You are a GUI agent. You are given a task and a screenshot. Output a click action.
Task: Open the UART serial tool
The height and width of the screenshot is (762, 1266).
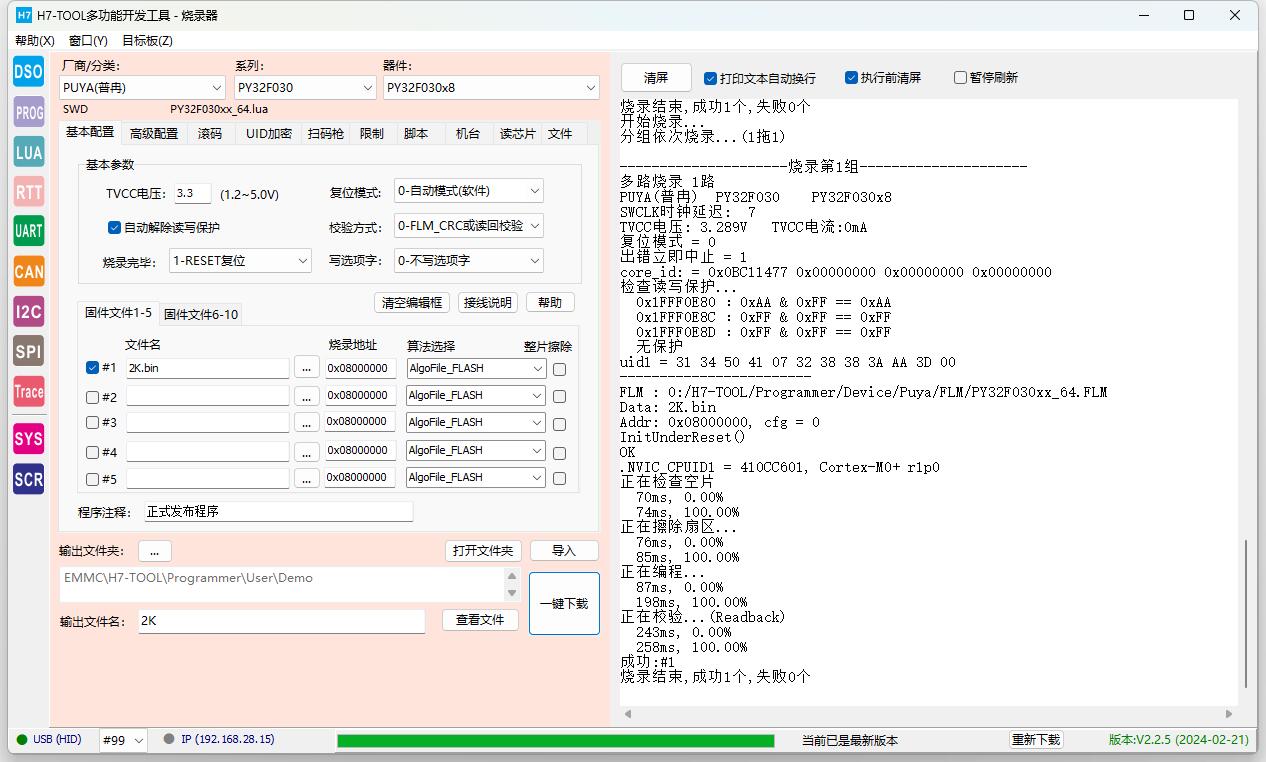pyautogui.click(x=28, y=231)
